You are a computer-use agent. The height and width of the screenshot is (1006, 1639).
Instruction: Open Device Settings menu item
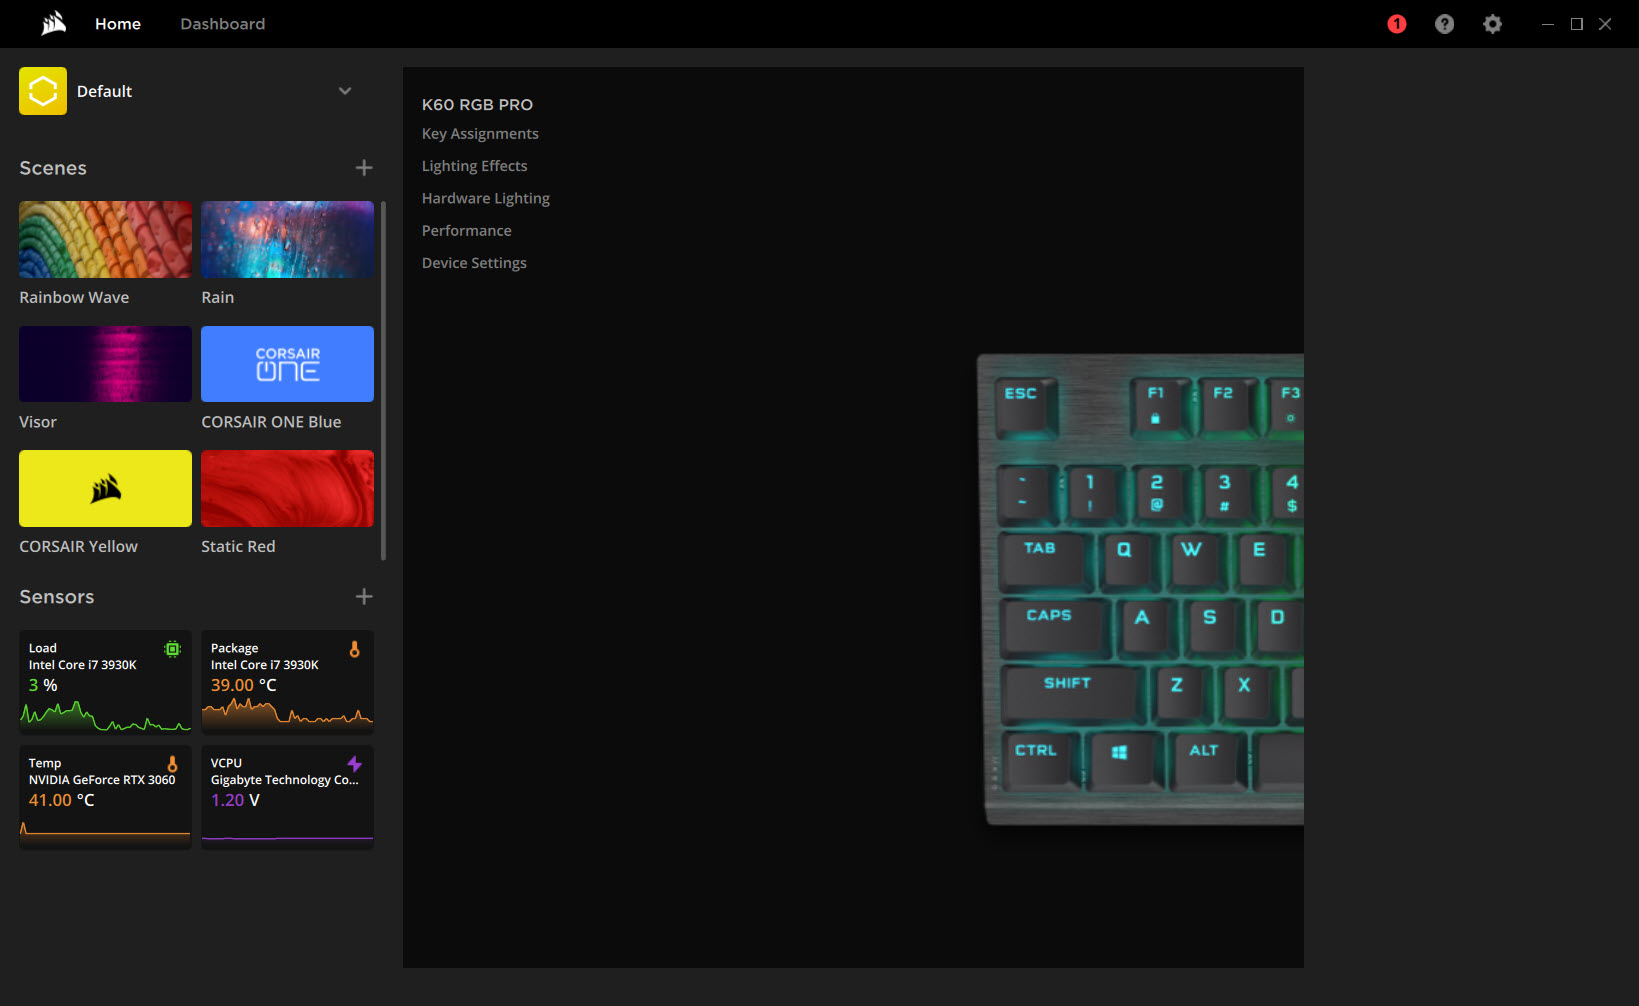click(474, 263)
